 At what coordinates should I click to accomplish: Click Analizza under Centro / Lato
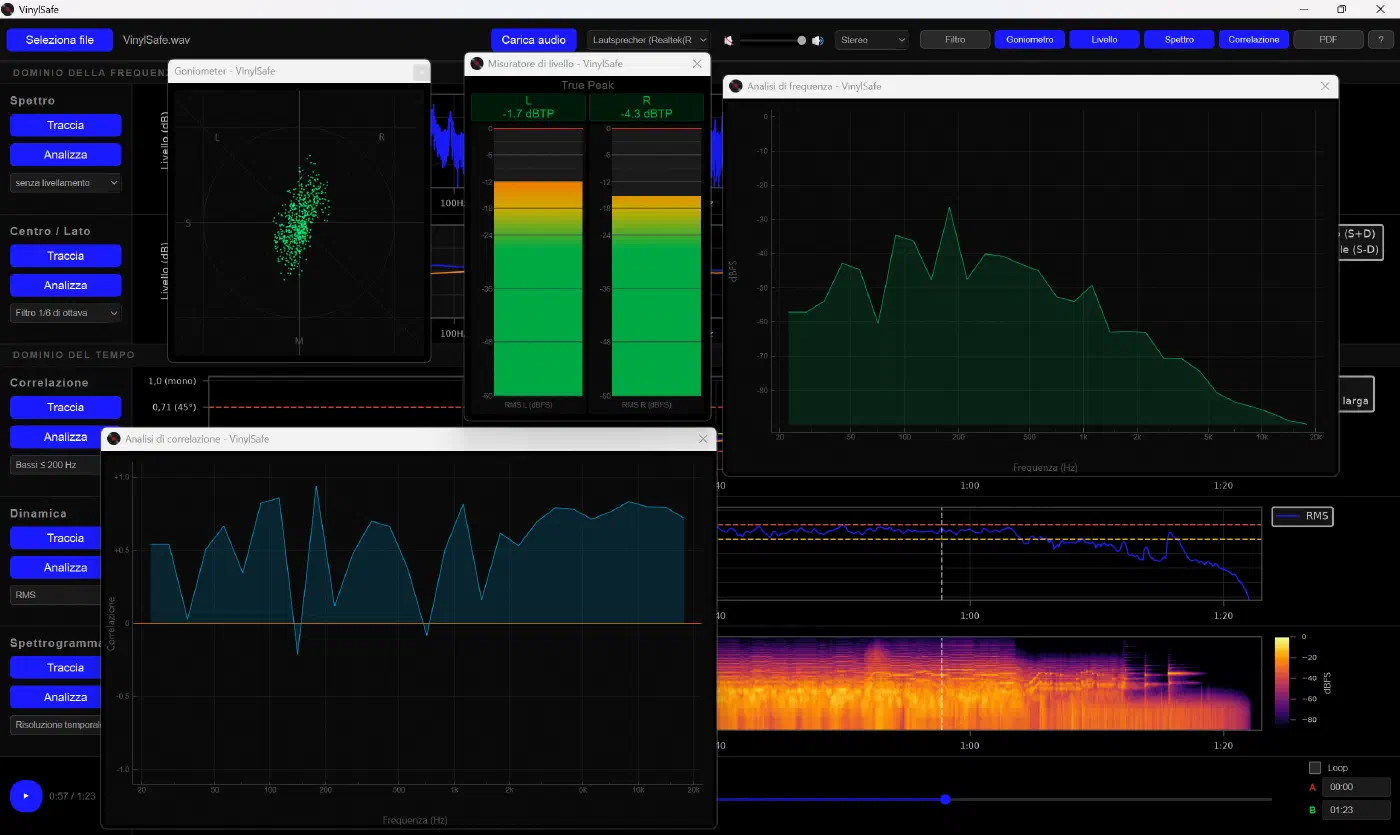click(65, 285)
